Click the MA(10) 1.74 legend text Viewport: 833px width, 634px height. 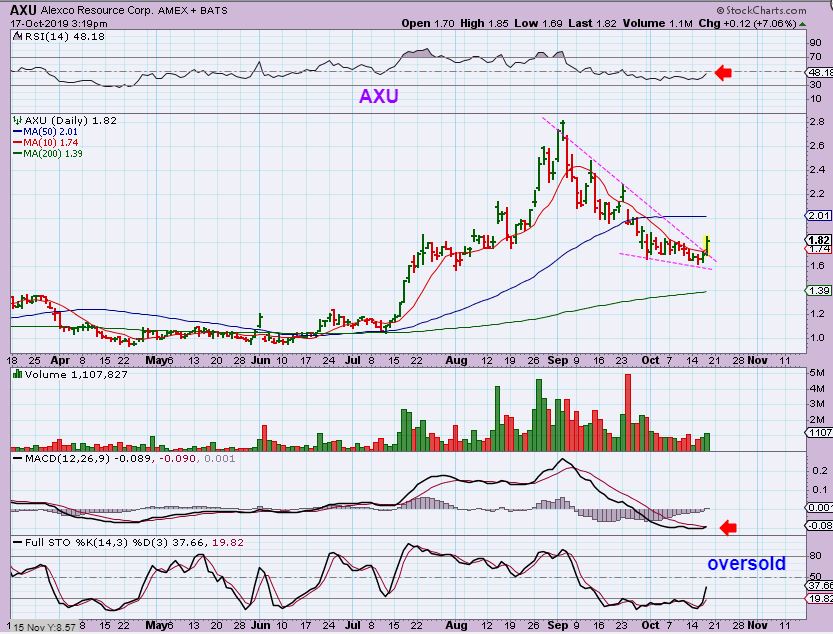pyautogui.click(x=50, y=143)
